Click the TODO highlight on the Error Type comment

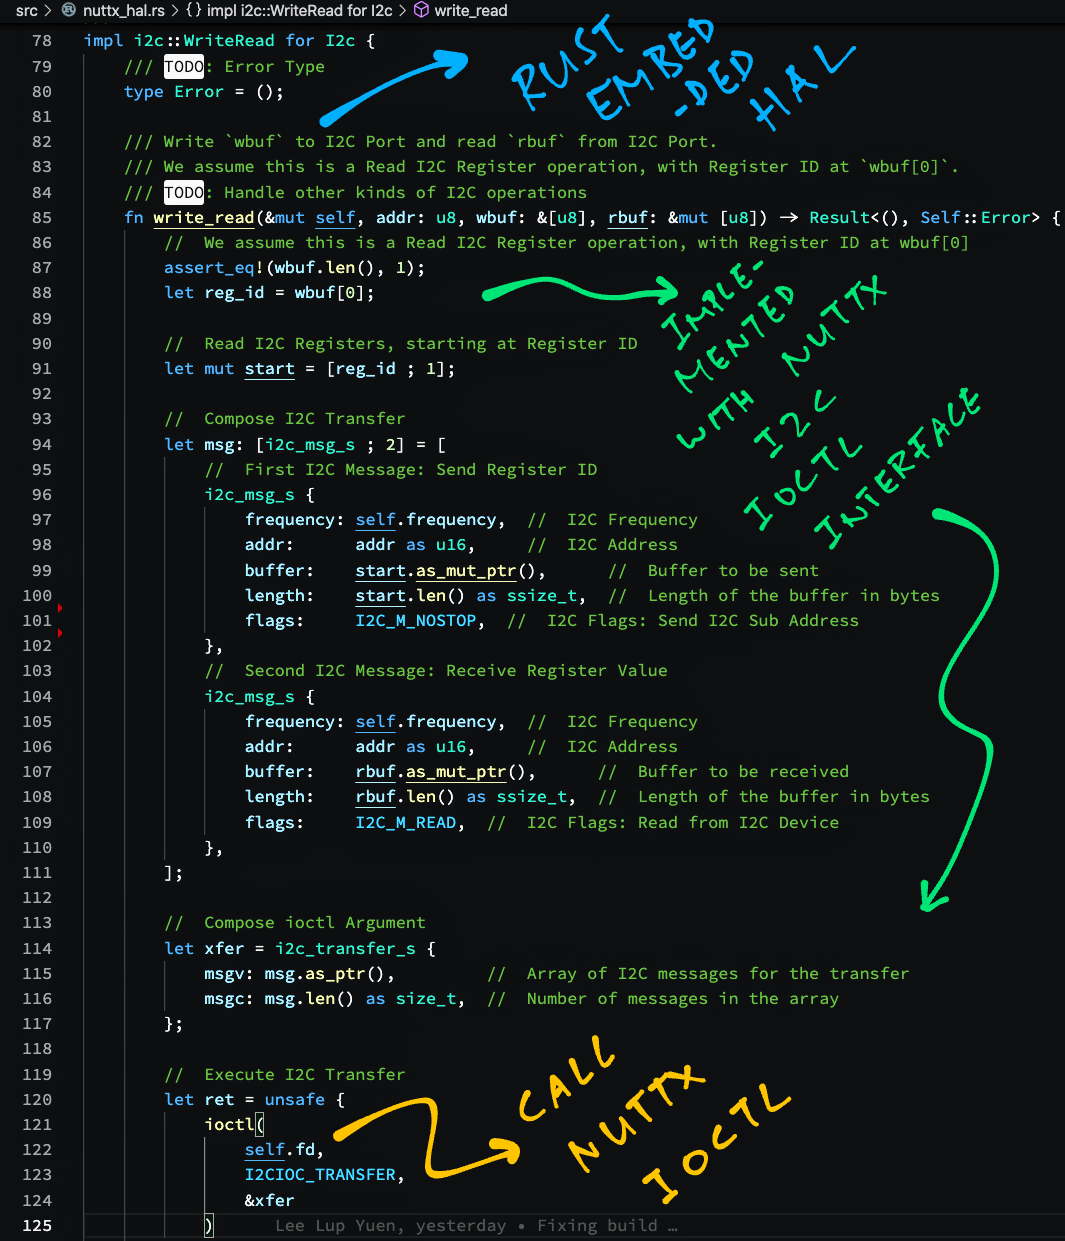pyautogui.click(x=184, y=66)
